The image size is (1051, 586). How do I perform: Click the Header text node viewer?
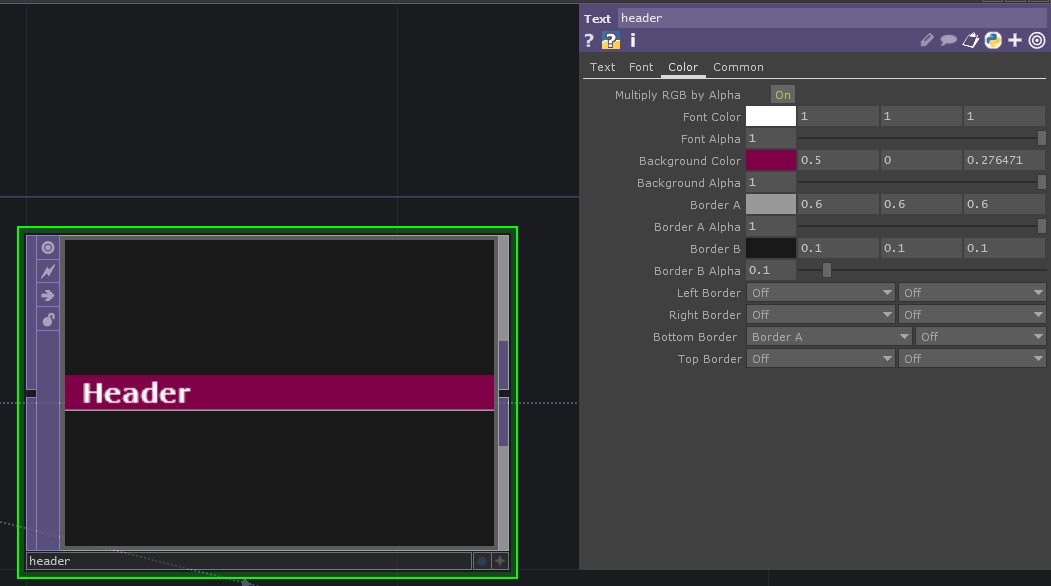pyautogui.click(x=280, y=392)
